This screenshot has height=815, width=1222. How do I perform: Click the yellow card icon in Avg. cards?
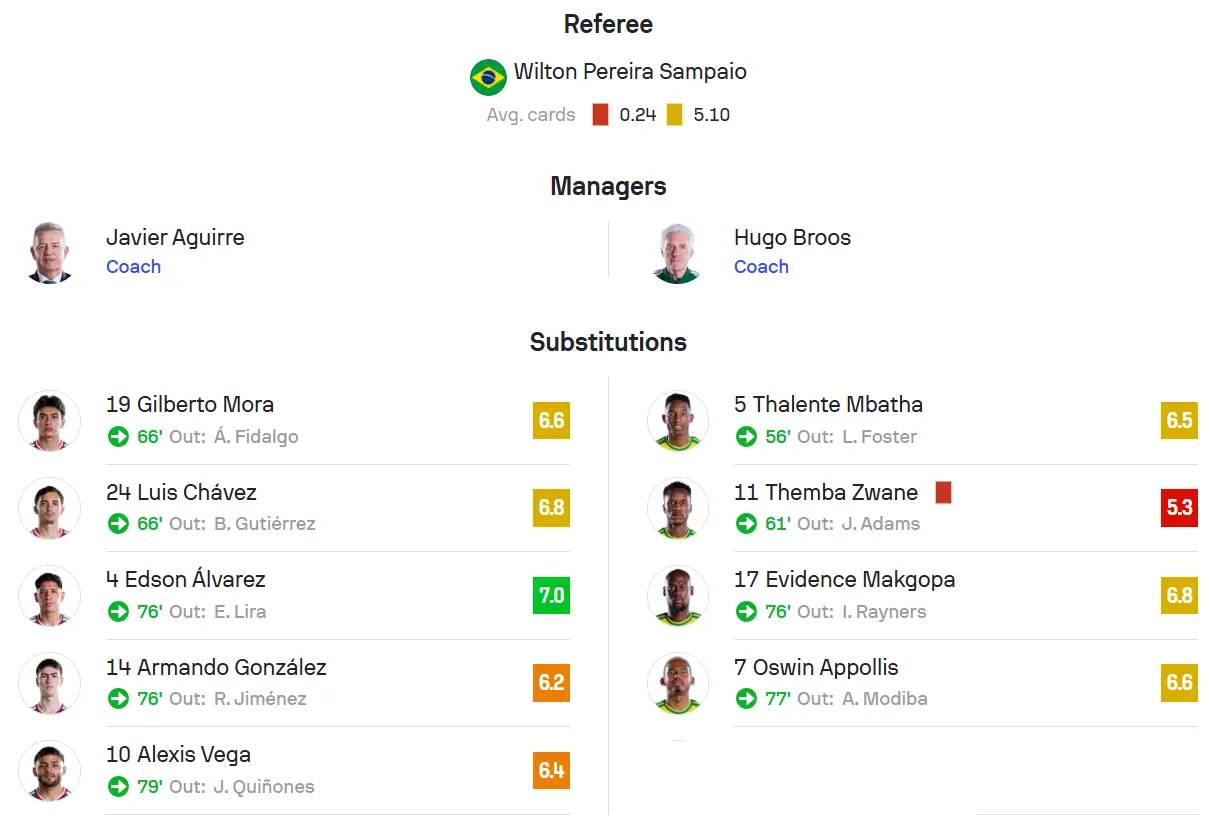pos(674,115)
